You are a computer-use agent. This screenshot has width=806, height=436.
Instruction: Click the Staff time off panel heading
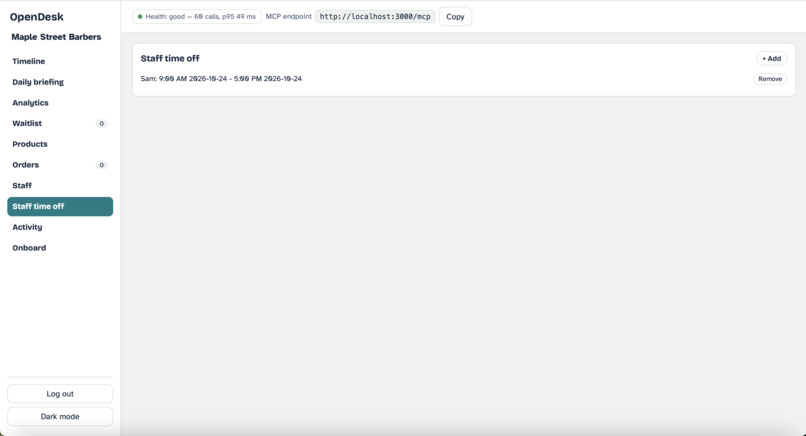tap(170, 59)
